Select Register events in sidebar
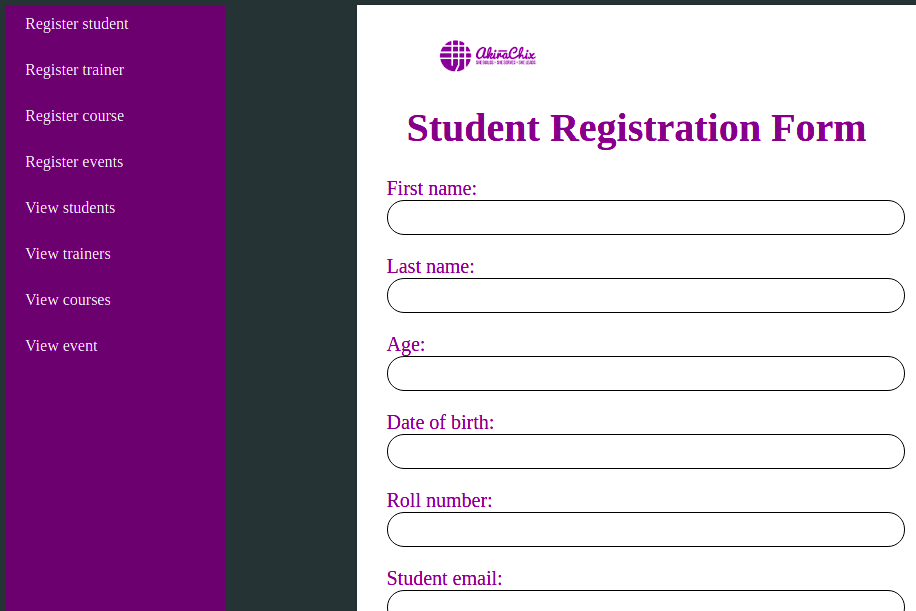The height and width of the screenshot is (611, 916). pos(74,162)
